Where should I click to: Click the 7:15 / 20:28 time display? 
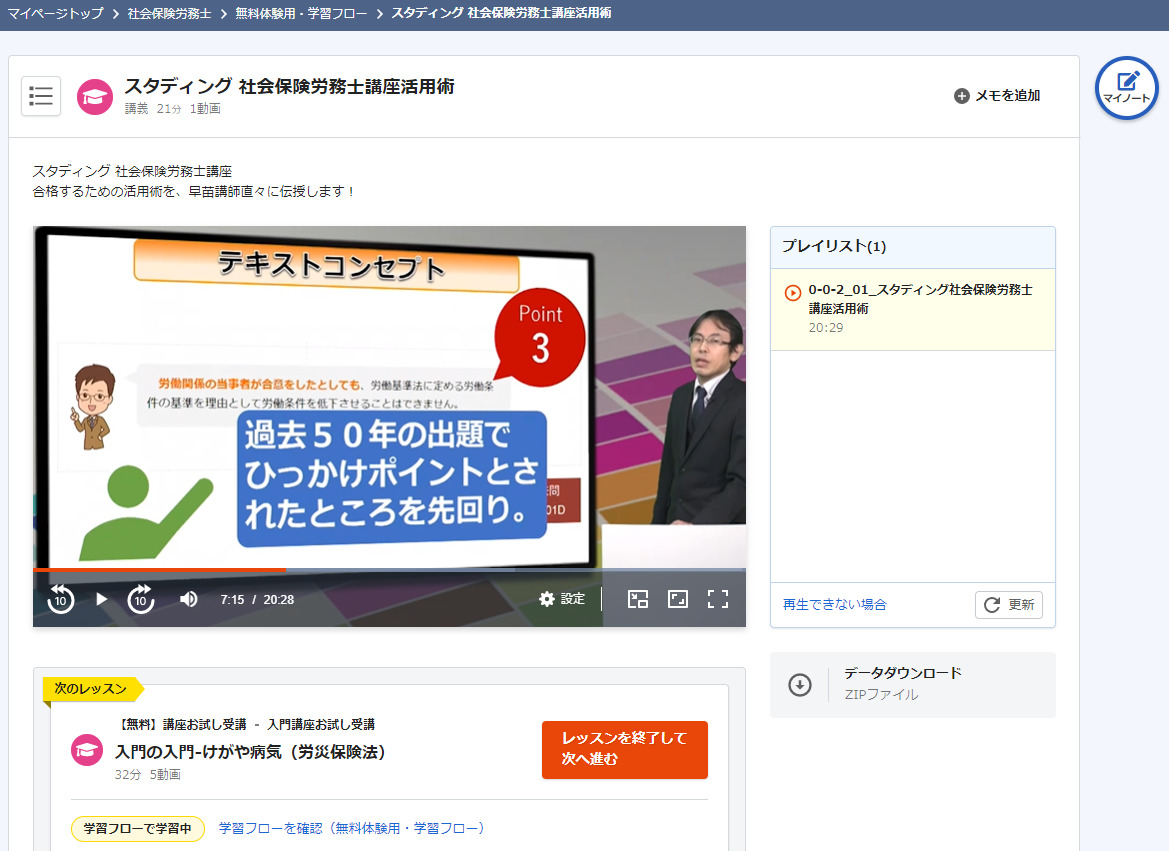click(x=257, y=600)
